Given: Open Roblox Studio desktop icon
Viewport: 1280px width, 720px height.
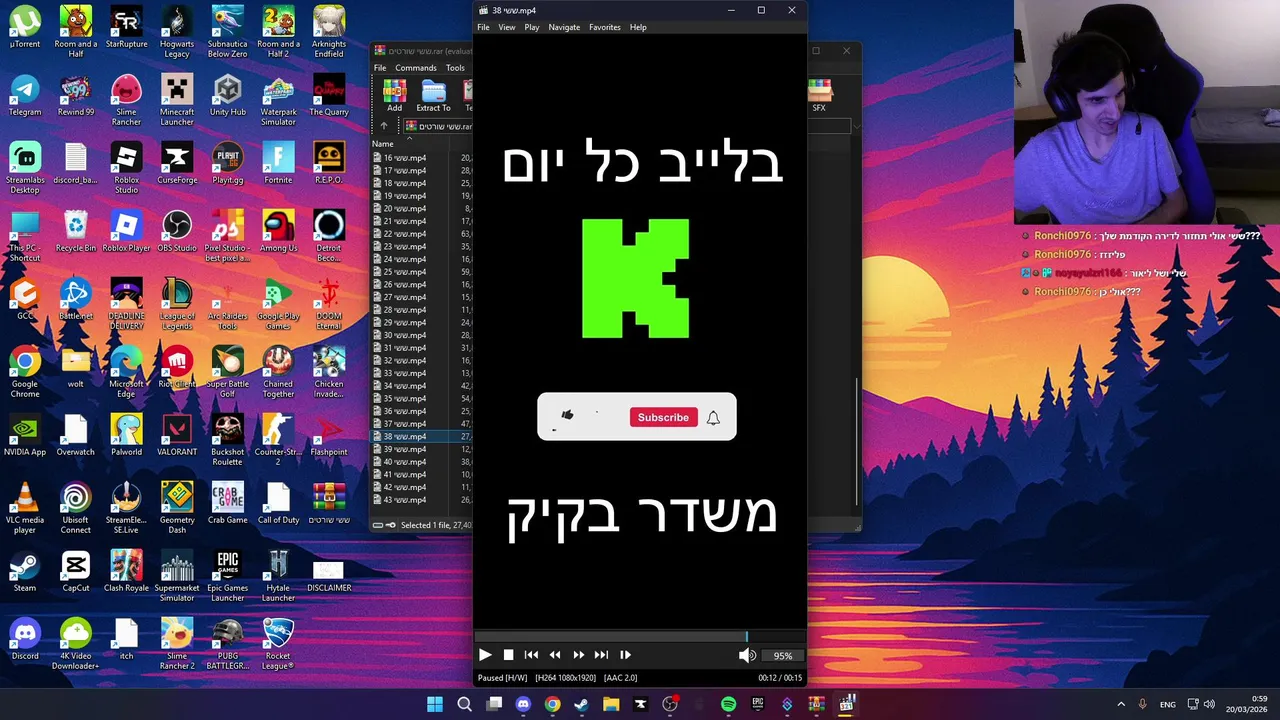Looking at the screenshot, I should (126, 168).
